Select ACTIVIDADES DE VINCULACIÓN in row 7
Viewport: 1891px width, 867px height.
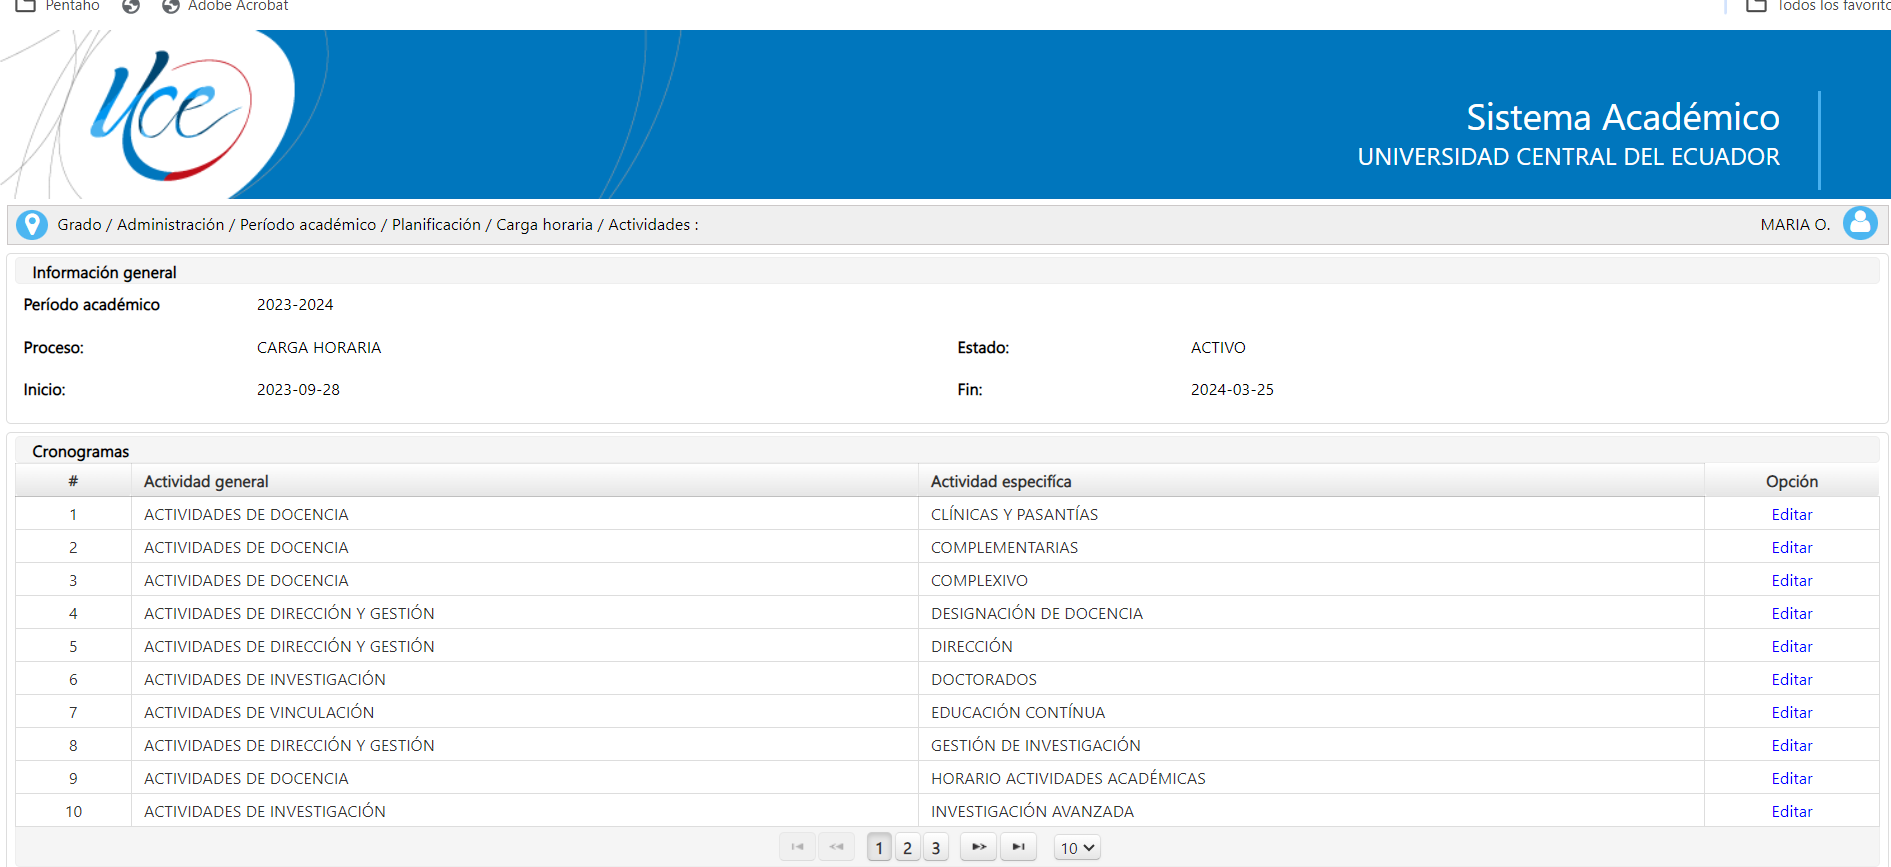259,712
